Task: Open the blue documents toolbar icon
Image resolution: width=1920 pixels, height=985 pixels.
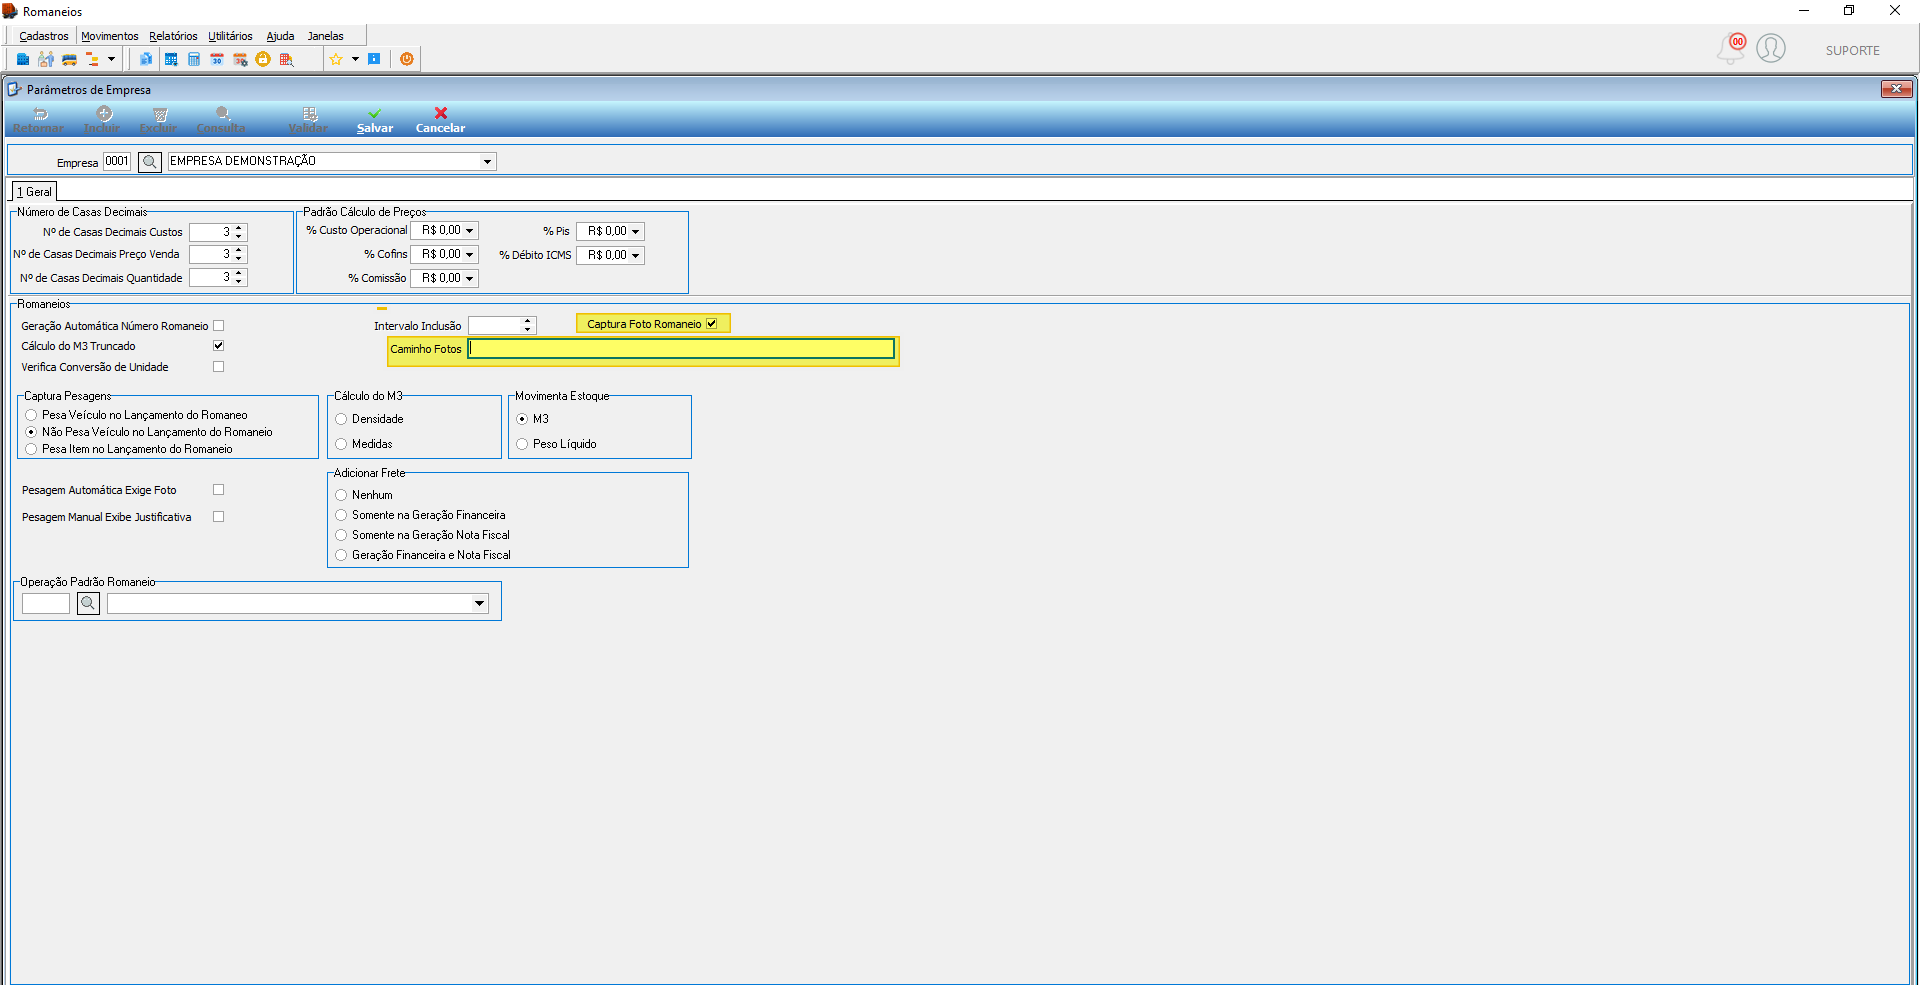Action: pos(146,59)
